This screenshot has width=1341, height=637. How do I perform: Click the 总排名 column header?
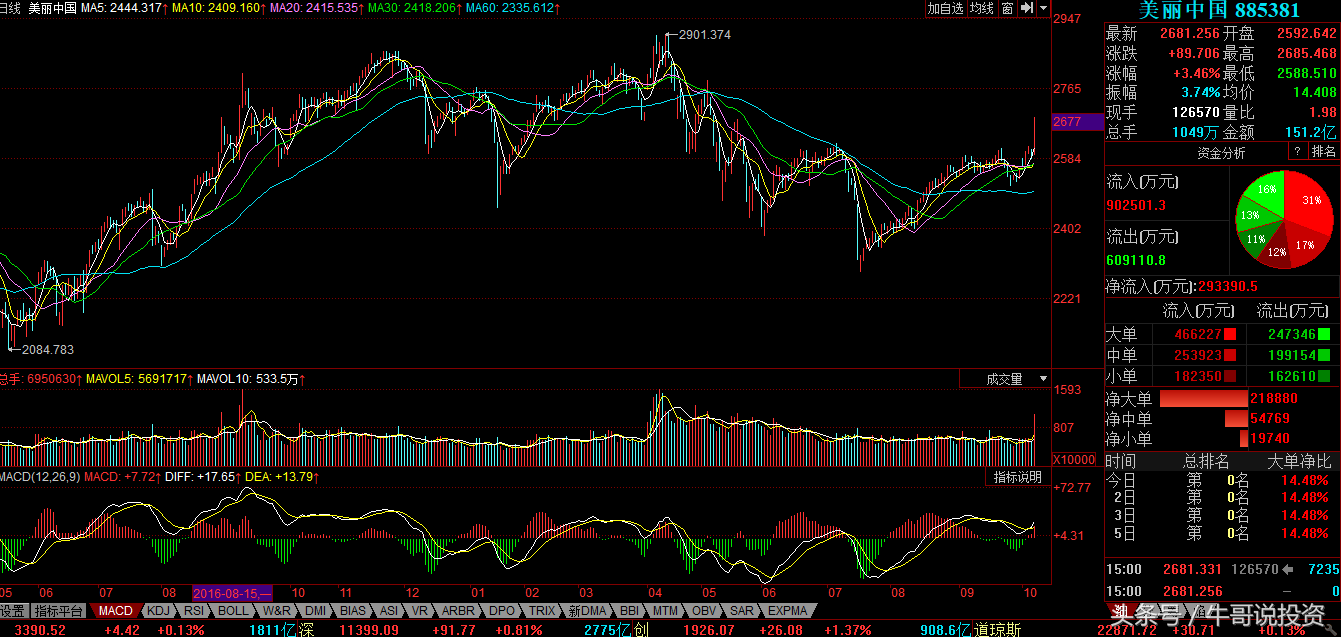tap(1207, 461)
